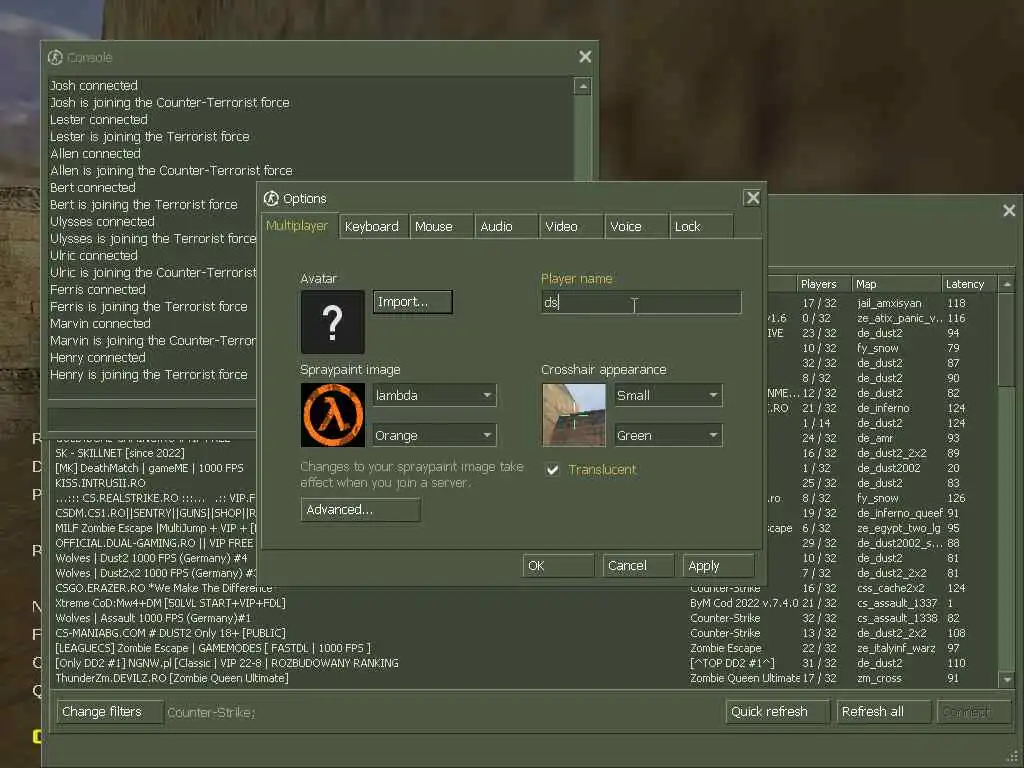Image resolution: width=1024 pixels, height=768 pixels.
Task: Toggle the Translucent checkbox
Action: pos(552,470)
